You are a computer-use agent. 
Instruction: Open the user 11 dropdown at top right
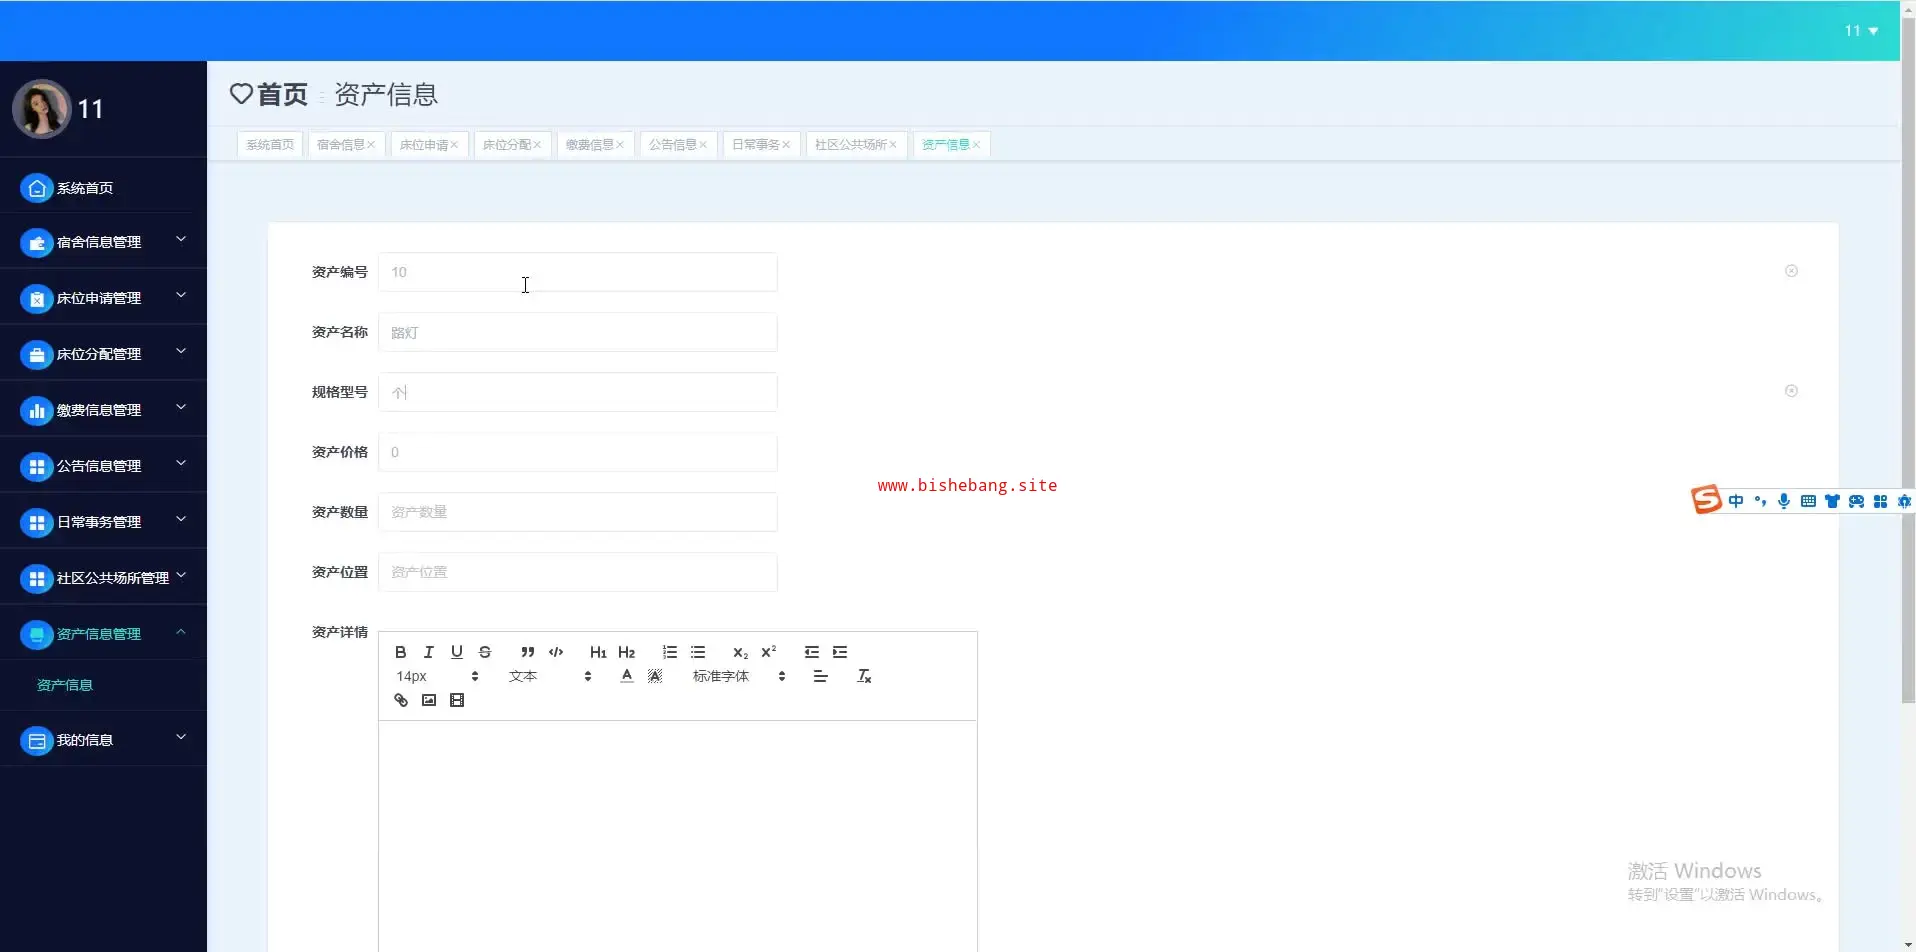(x=1861, y=31)
